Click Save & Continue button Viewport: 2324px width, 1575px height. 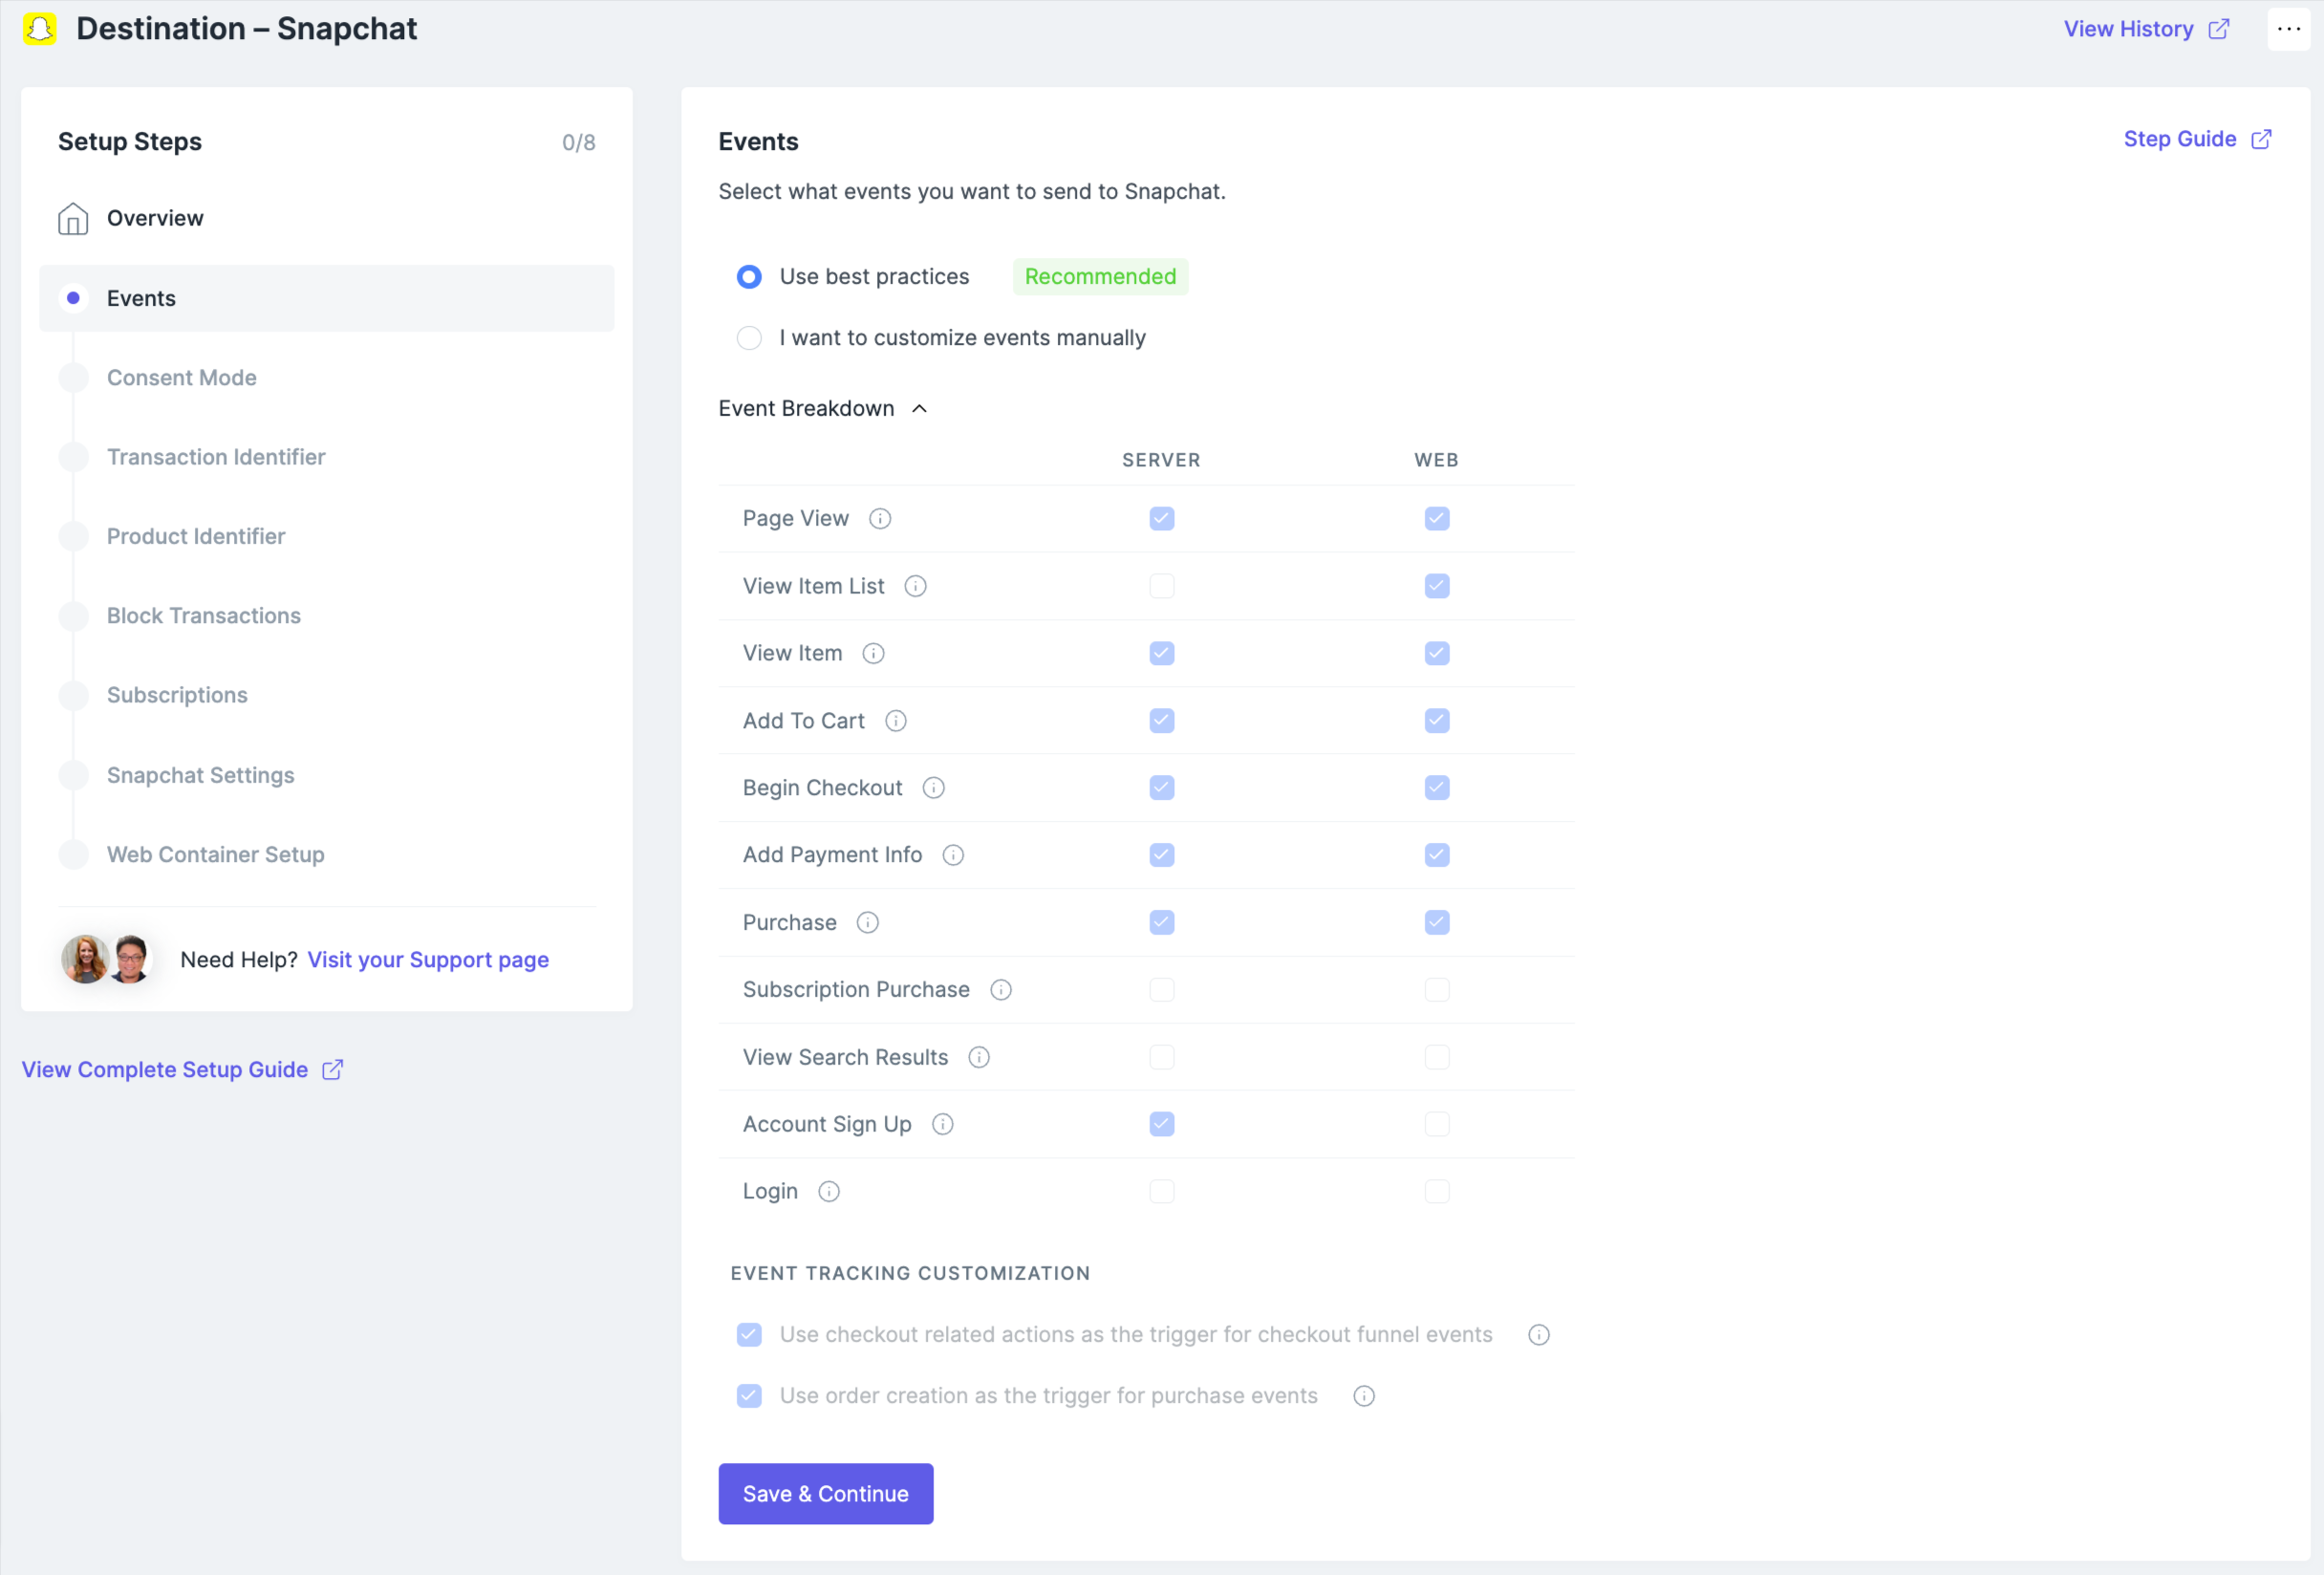[x=825, y=1494]
